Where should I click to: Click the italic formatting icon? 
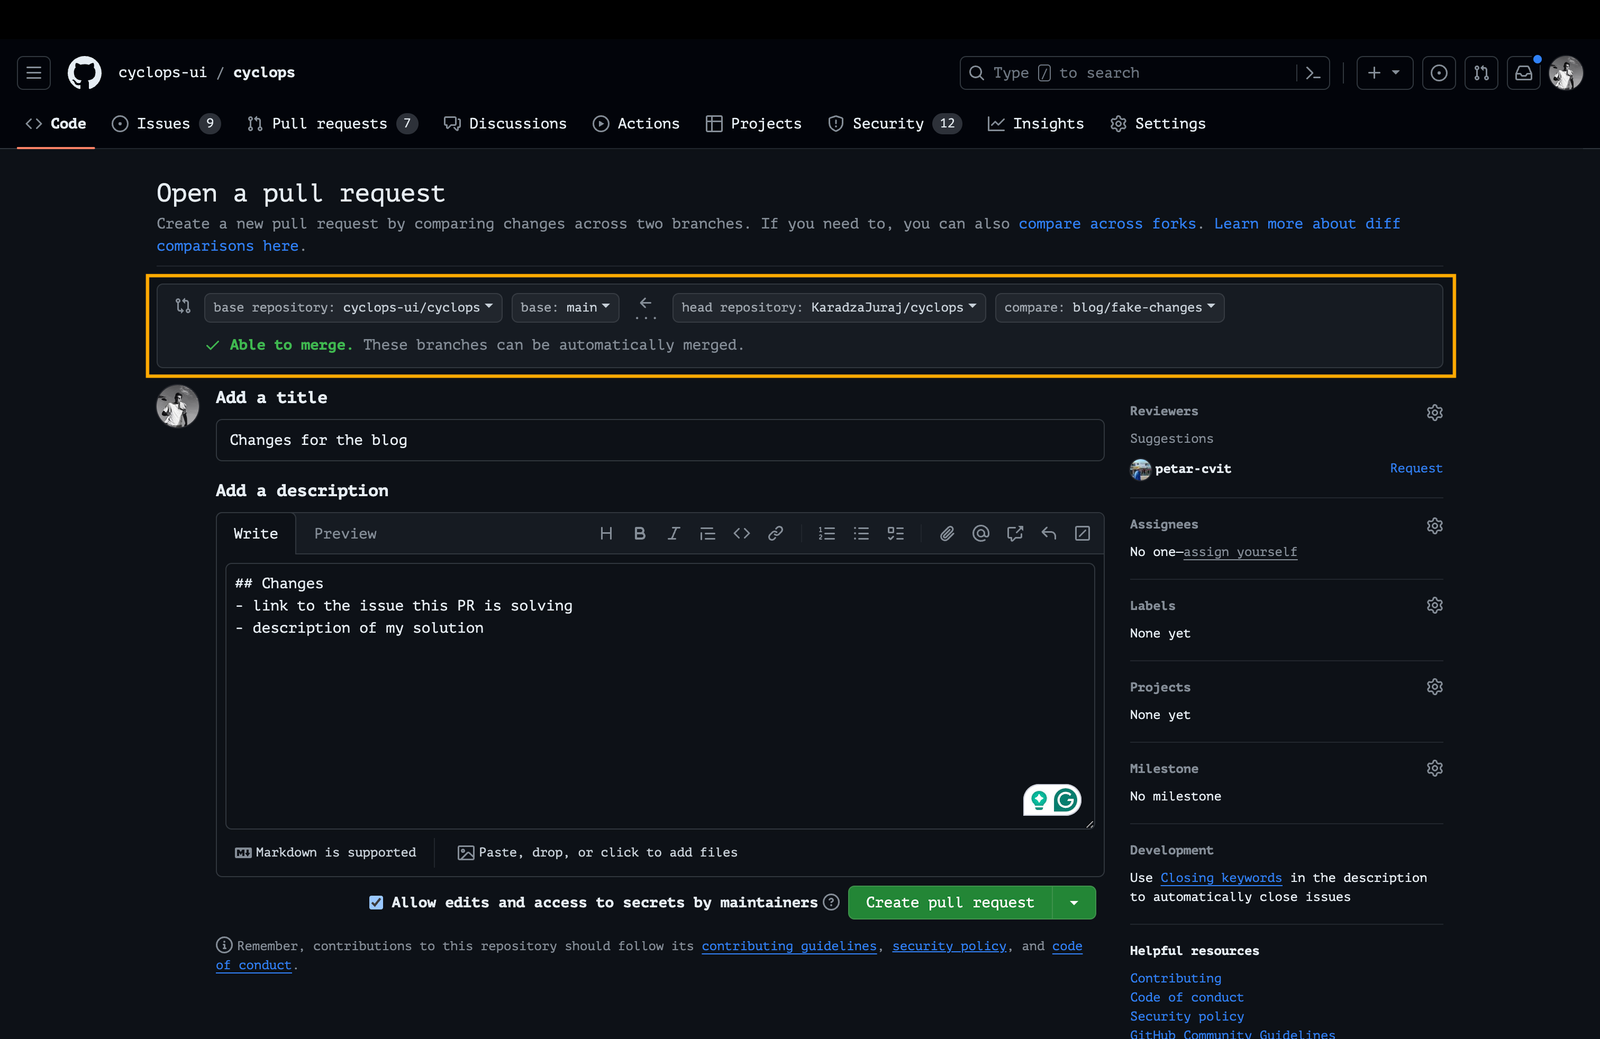point(673,534)
